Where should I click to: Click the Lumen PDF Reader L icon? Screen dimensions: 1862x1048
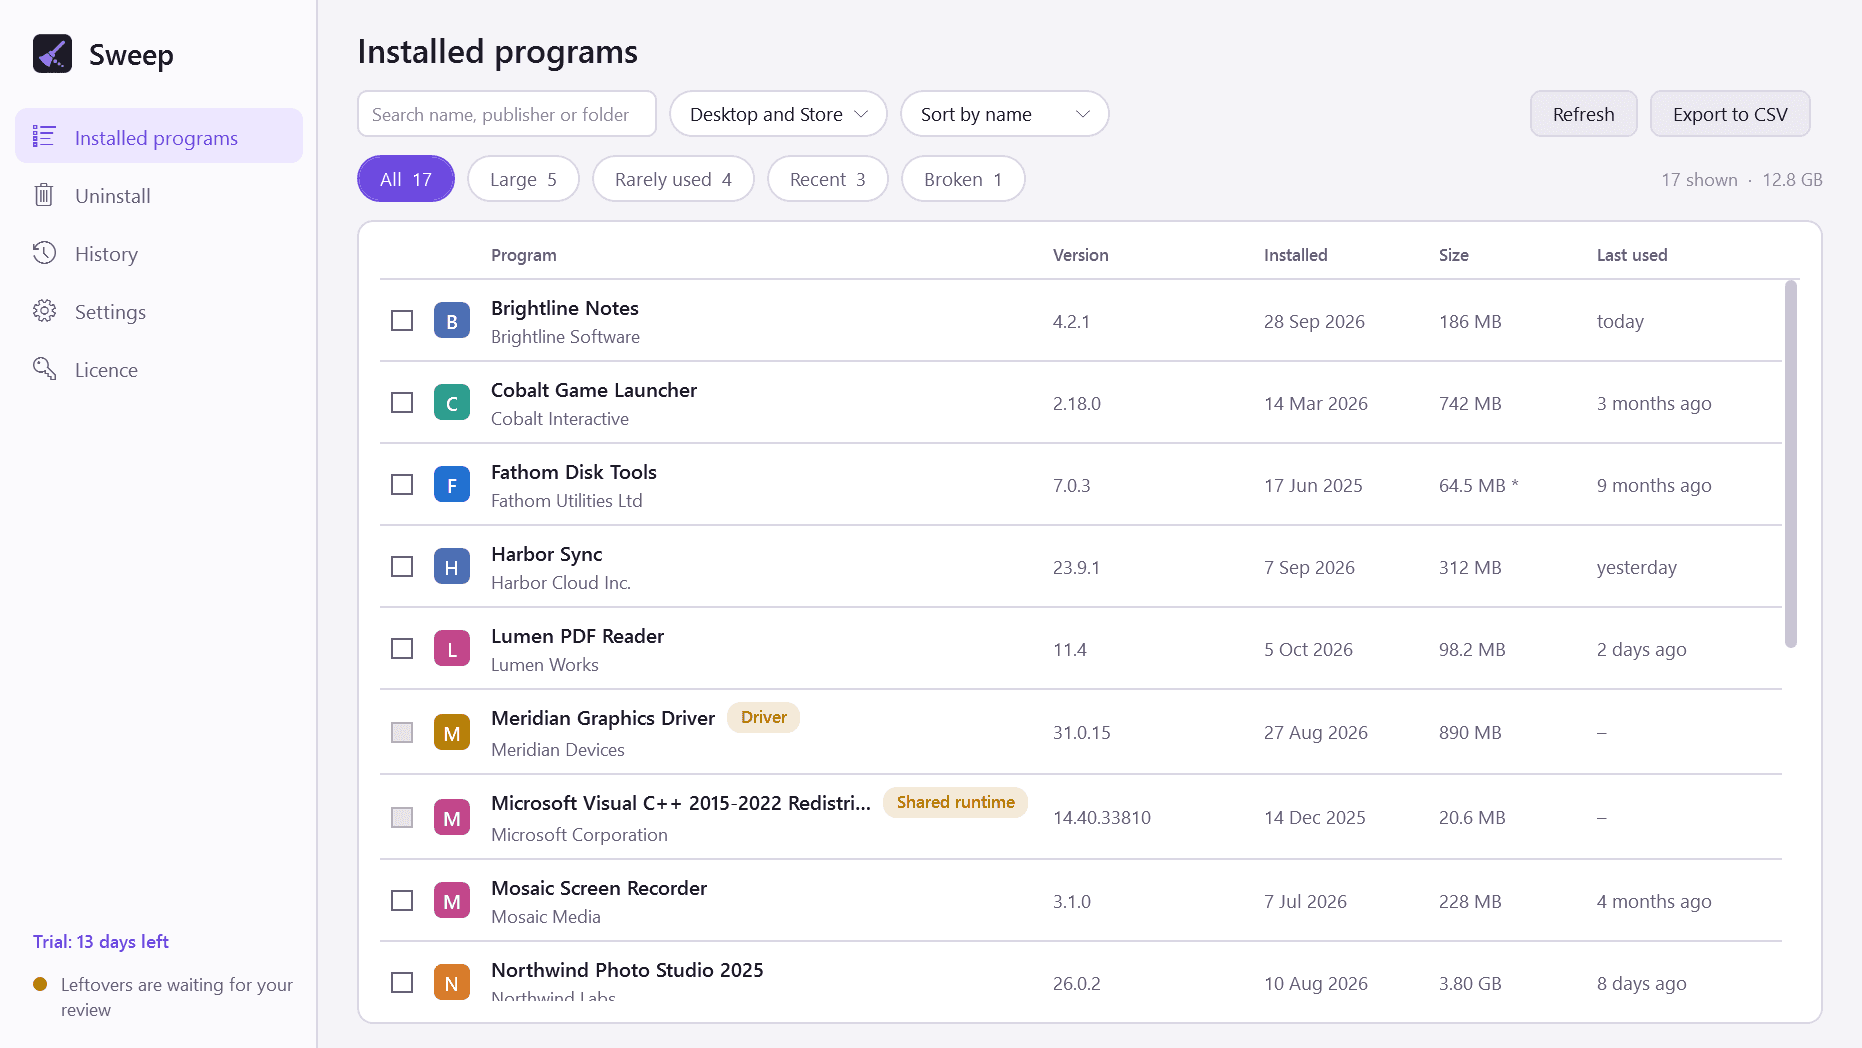tap(452, 649)
